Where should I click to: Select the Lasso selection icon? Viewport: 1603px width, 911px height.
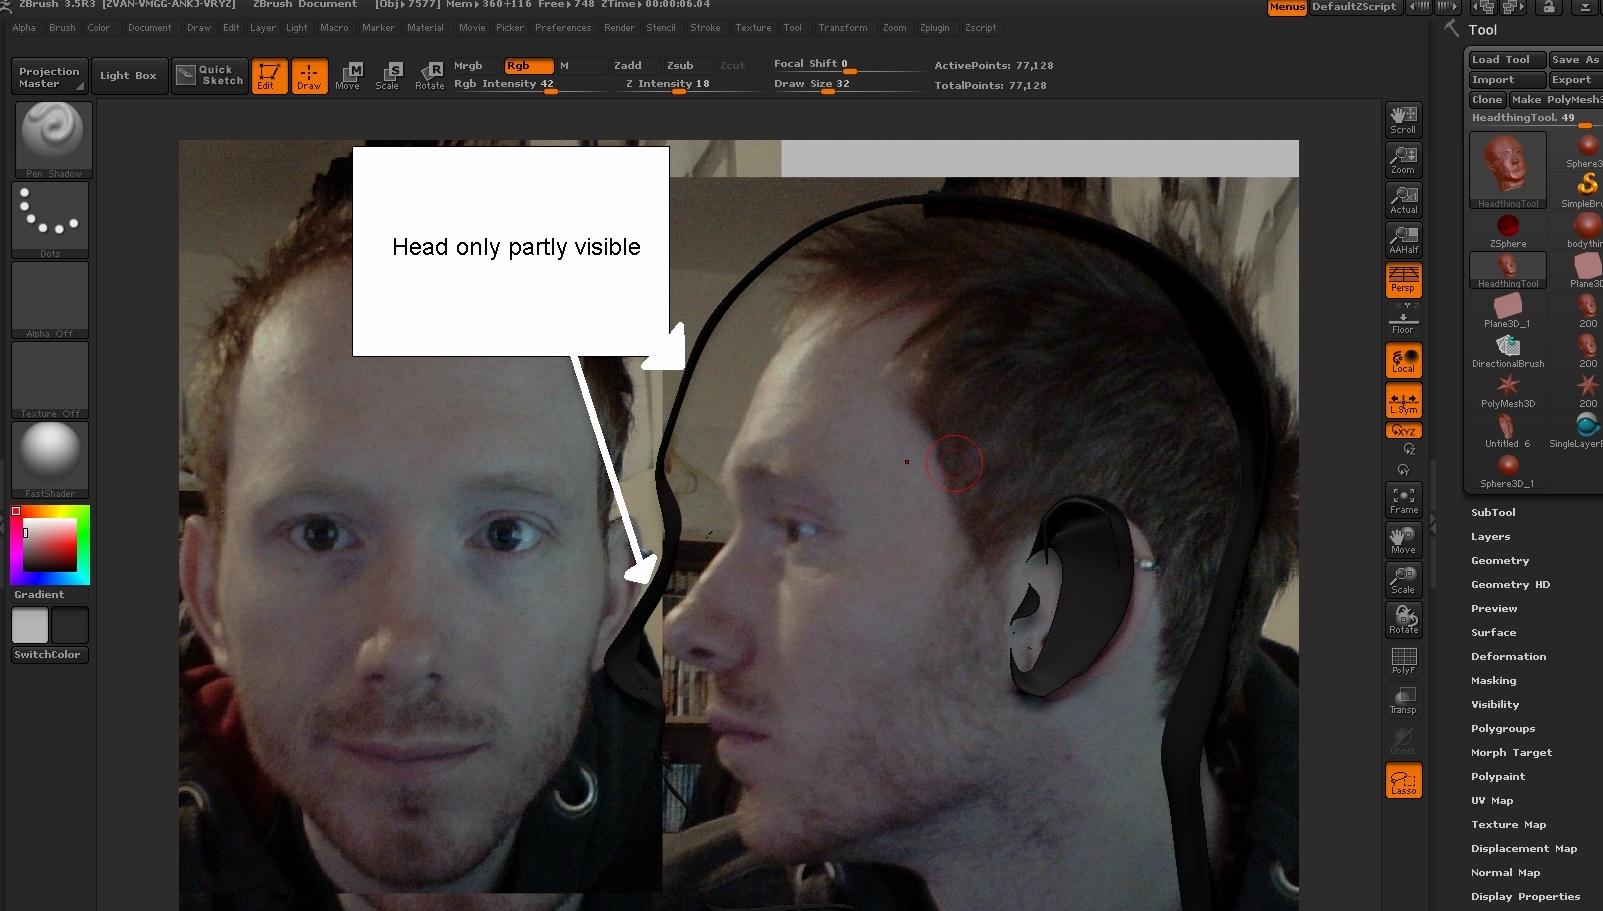coord(1403,781)
